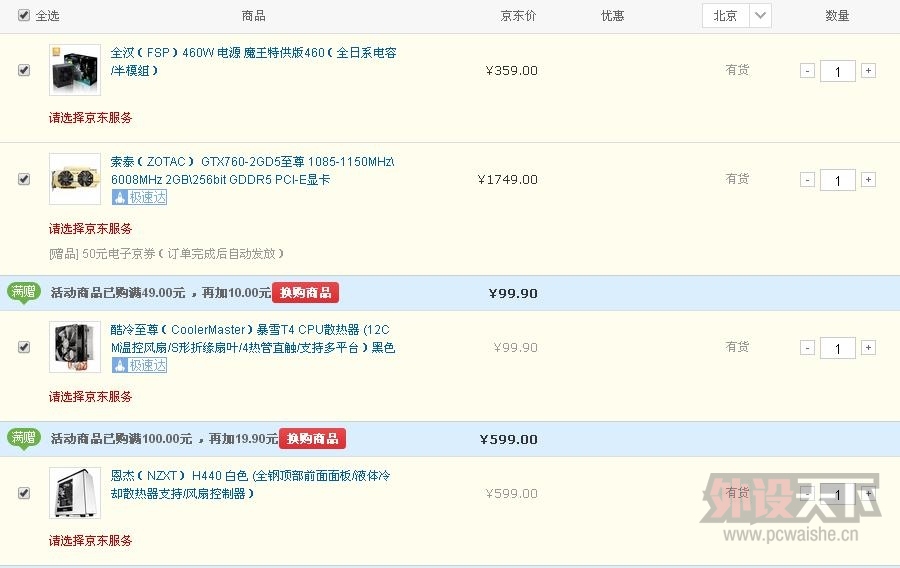Click the ZOTAC GTX760 quantity field
Image resolution: width=900 pixels, height=568 pixels.
(x=838, y=180)
